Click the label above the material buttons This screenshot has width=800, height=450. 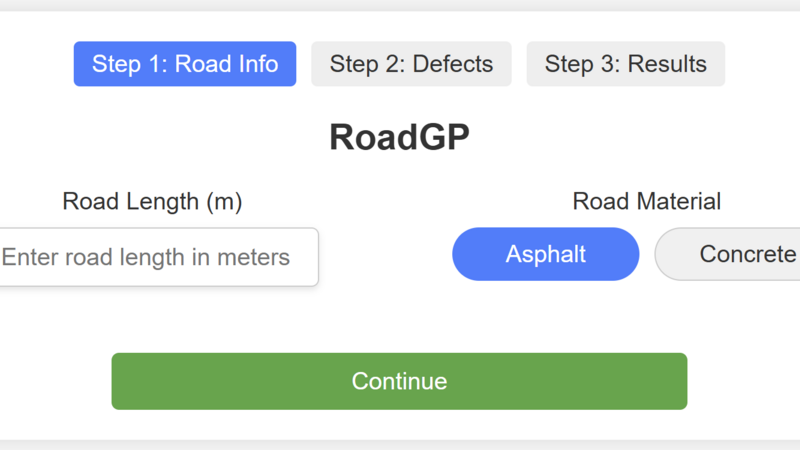click(646, 201)
